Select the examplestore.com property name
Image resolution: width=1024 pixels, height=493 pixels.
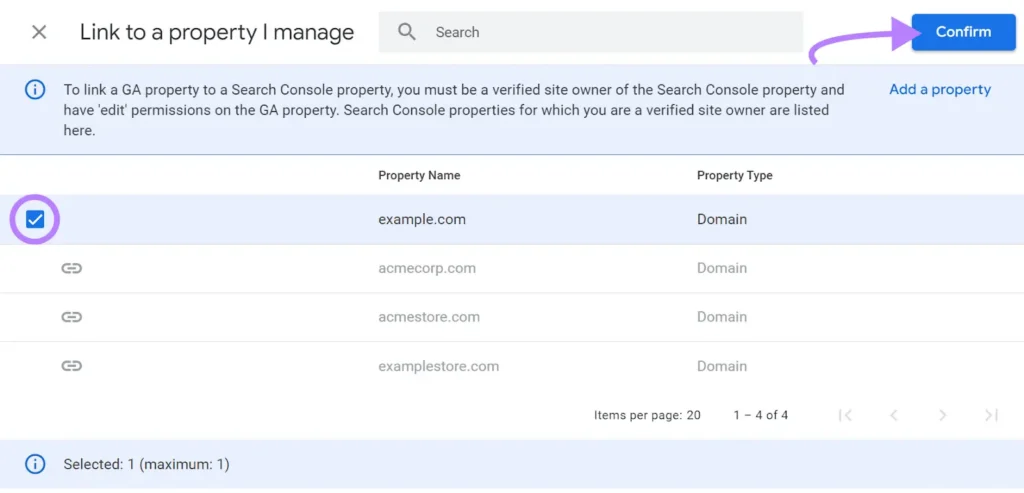coord(438,366)
